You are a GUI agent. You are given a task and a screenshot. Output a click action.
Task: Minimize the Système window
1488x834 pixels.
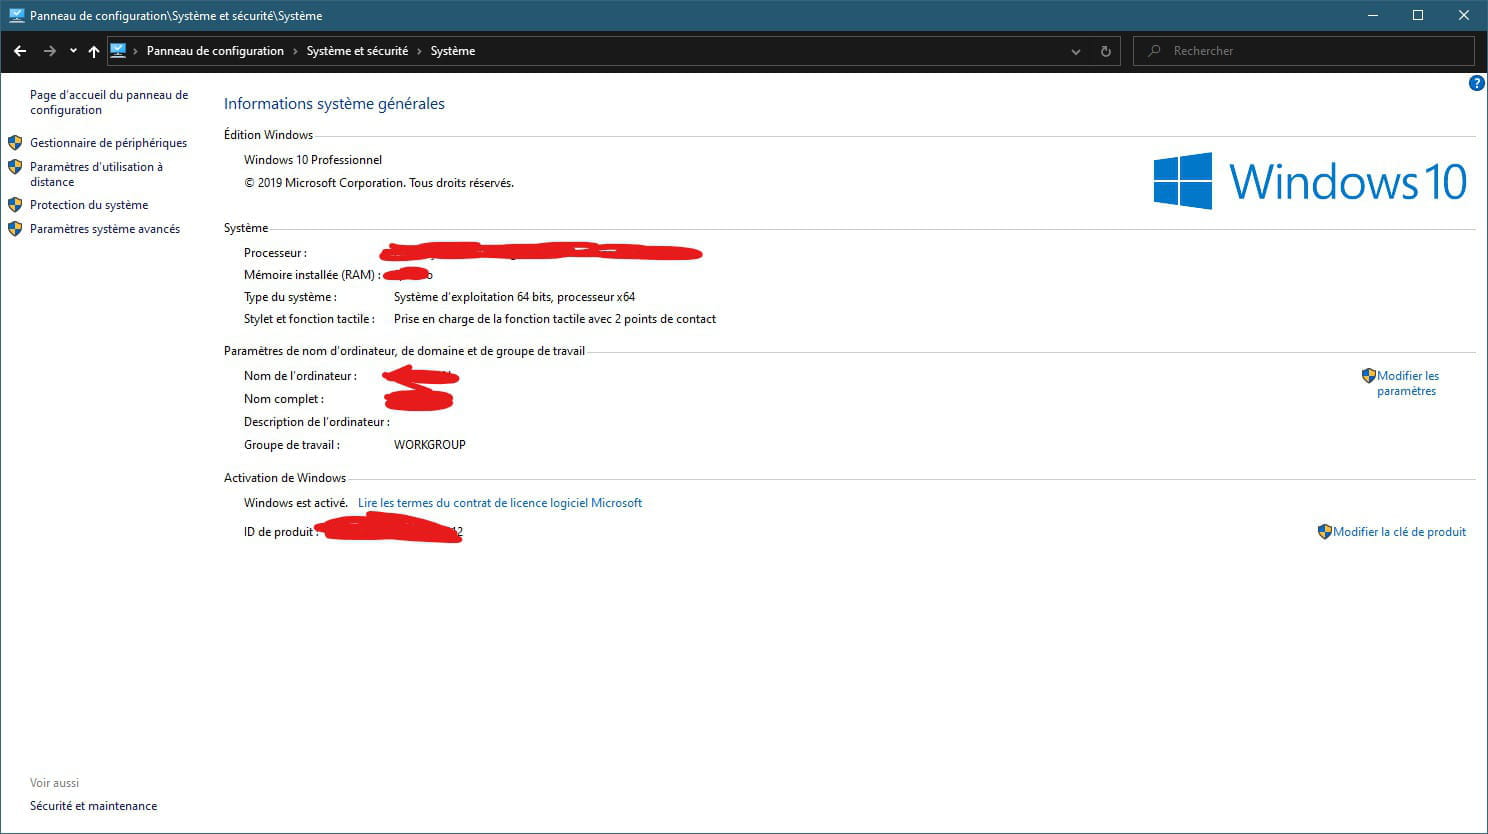(x=1372, y=15)
